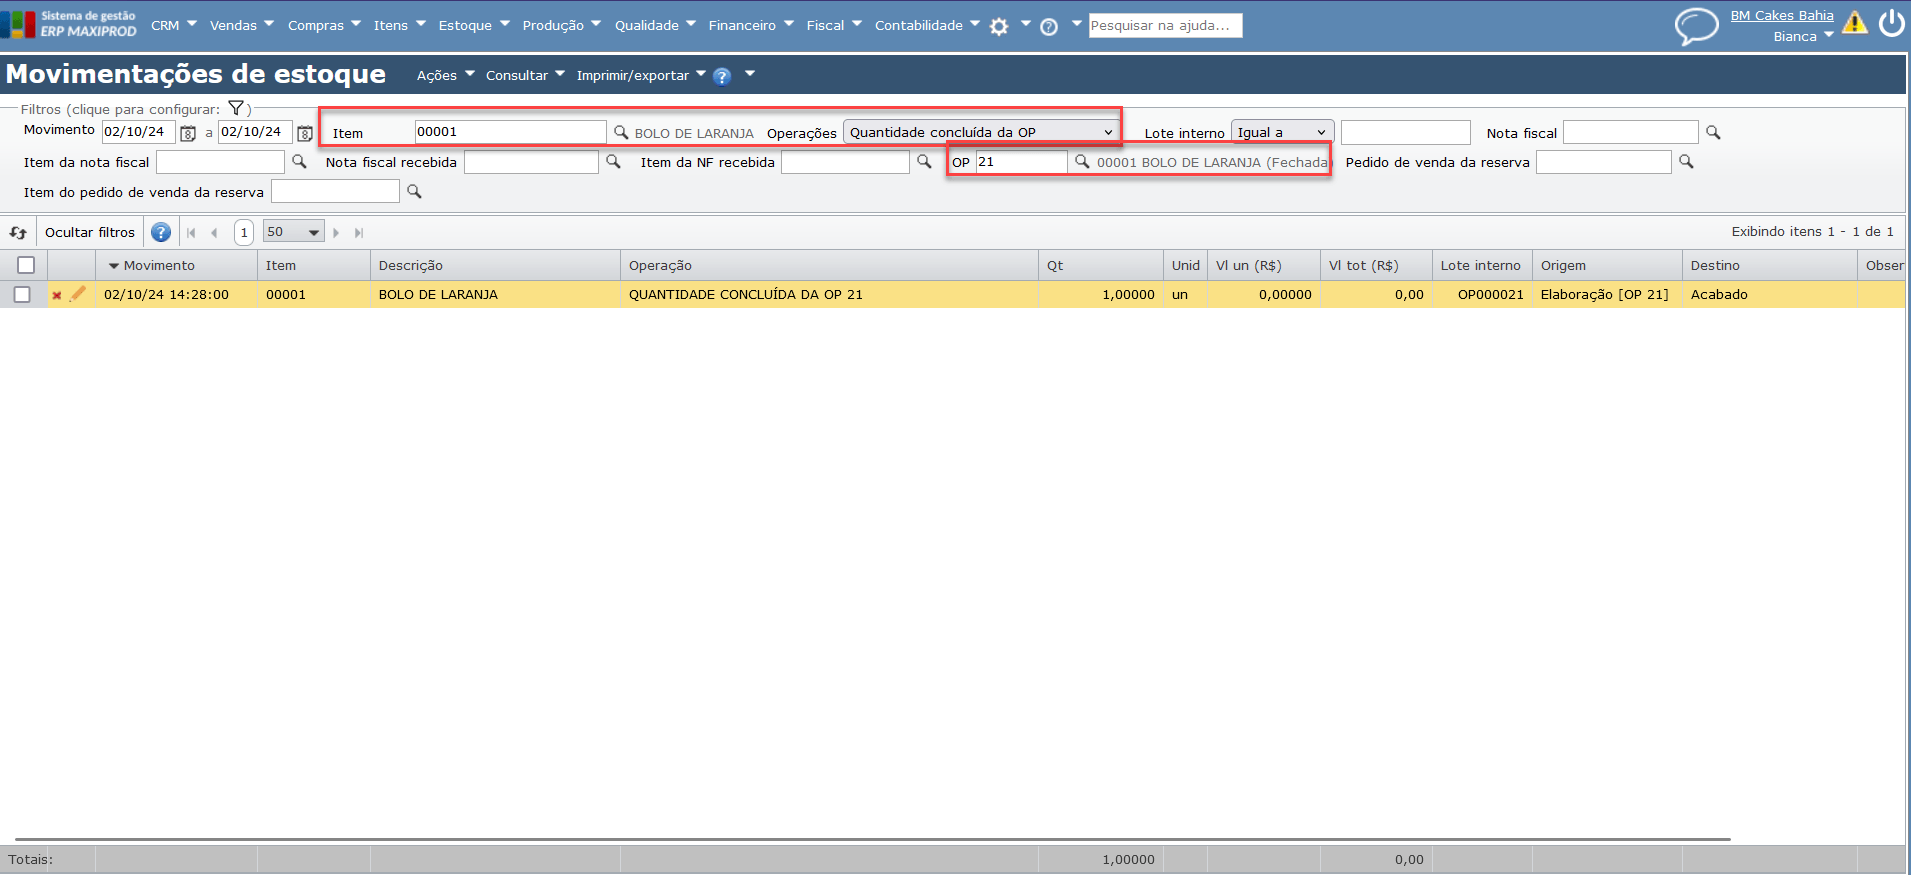Open calendar for Movimento start date
Viewport: 1911px width, 875px height.
tap(188, 133)
